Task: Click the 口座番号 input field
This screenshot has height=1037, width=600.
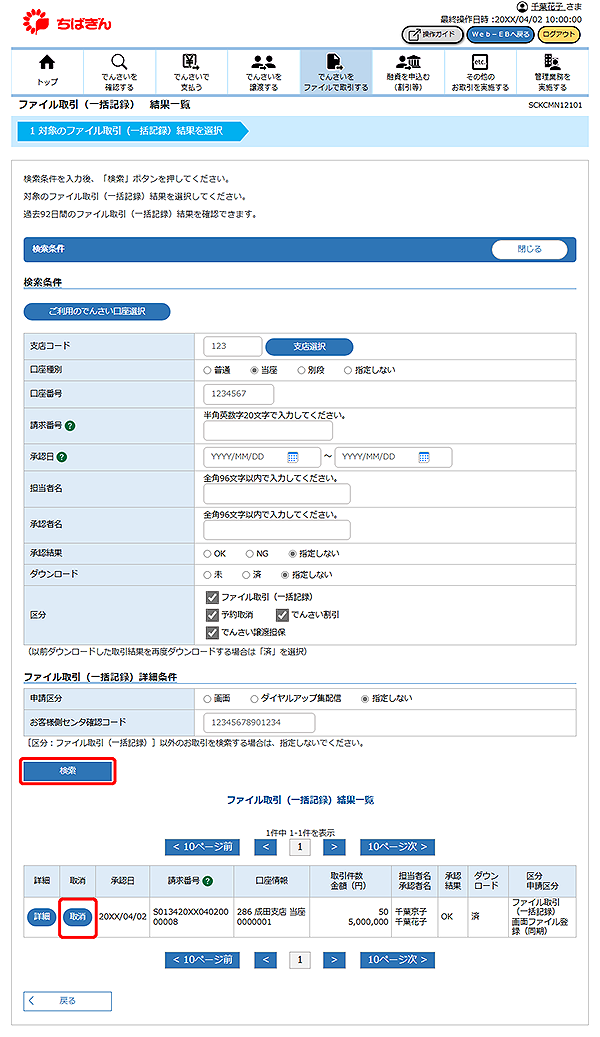Action: pyautogui.click(x=238, y=394)
